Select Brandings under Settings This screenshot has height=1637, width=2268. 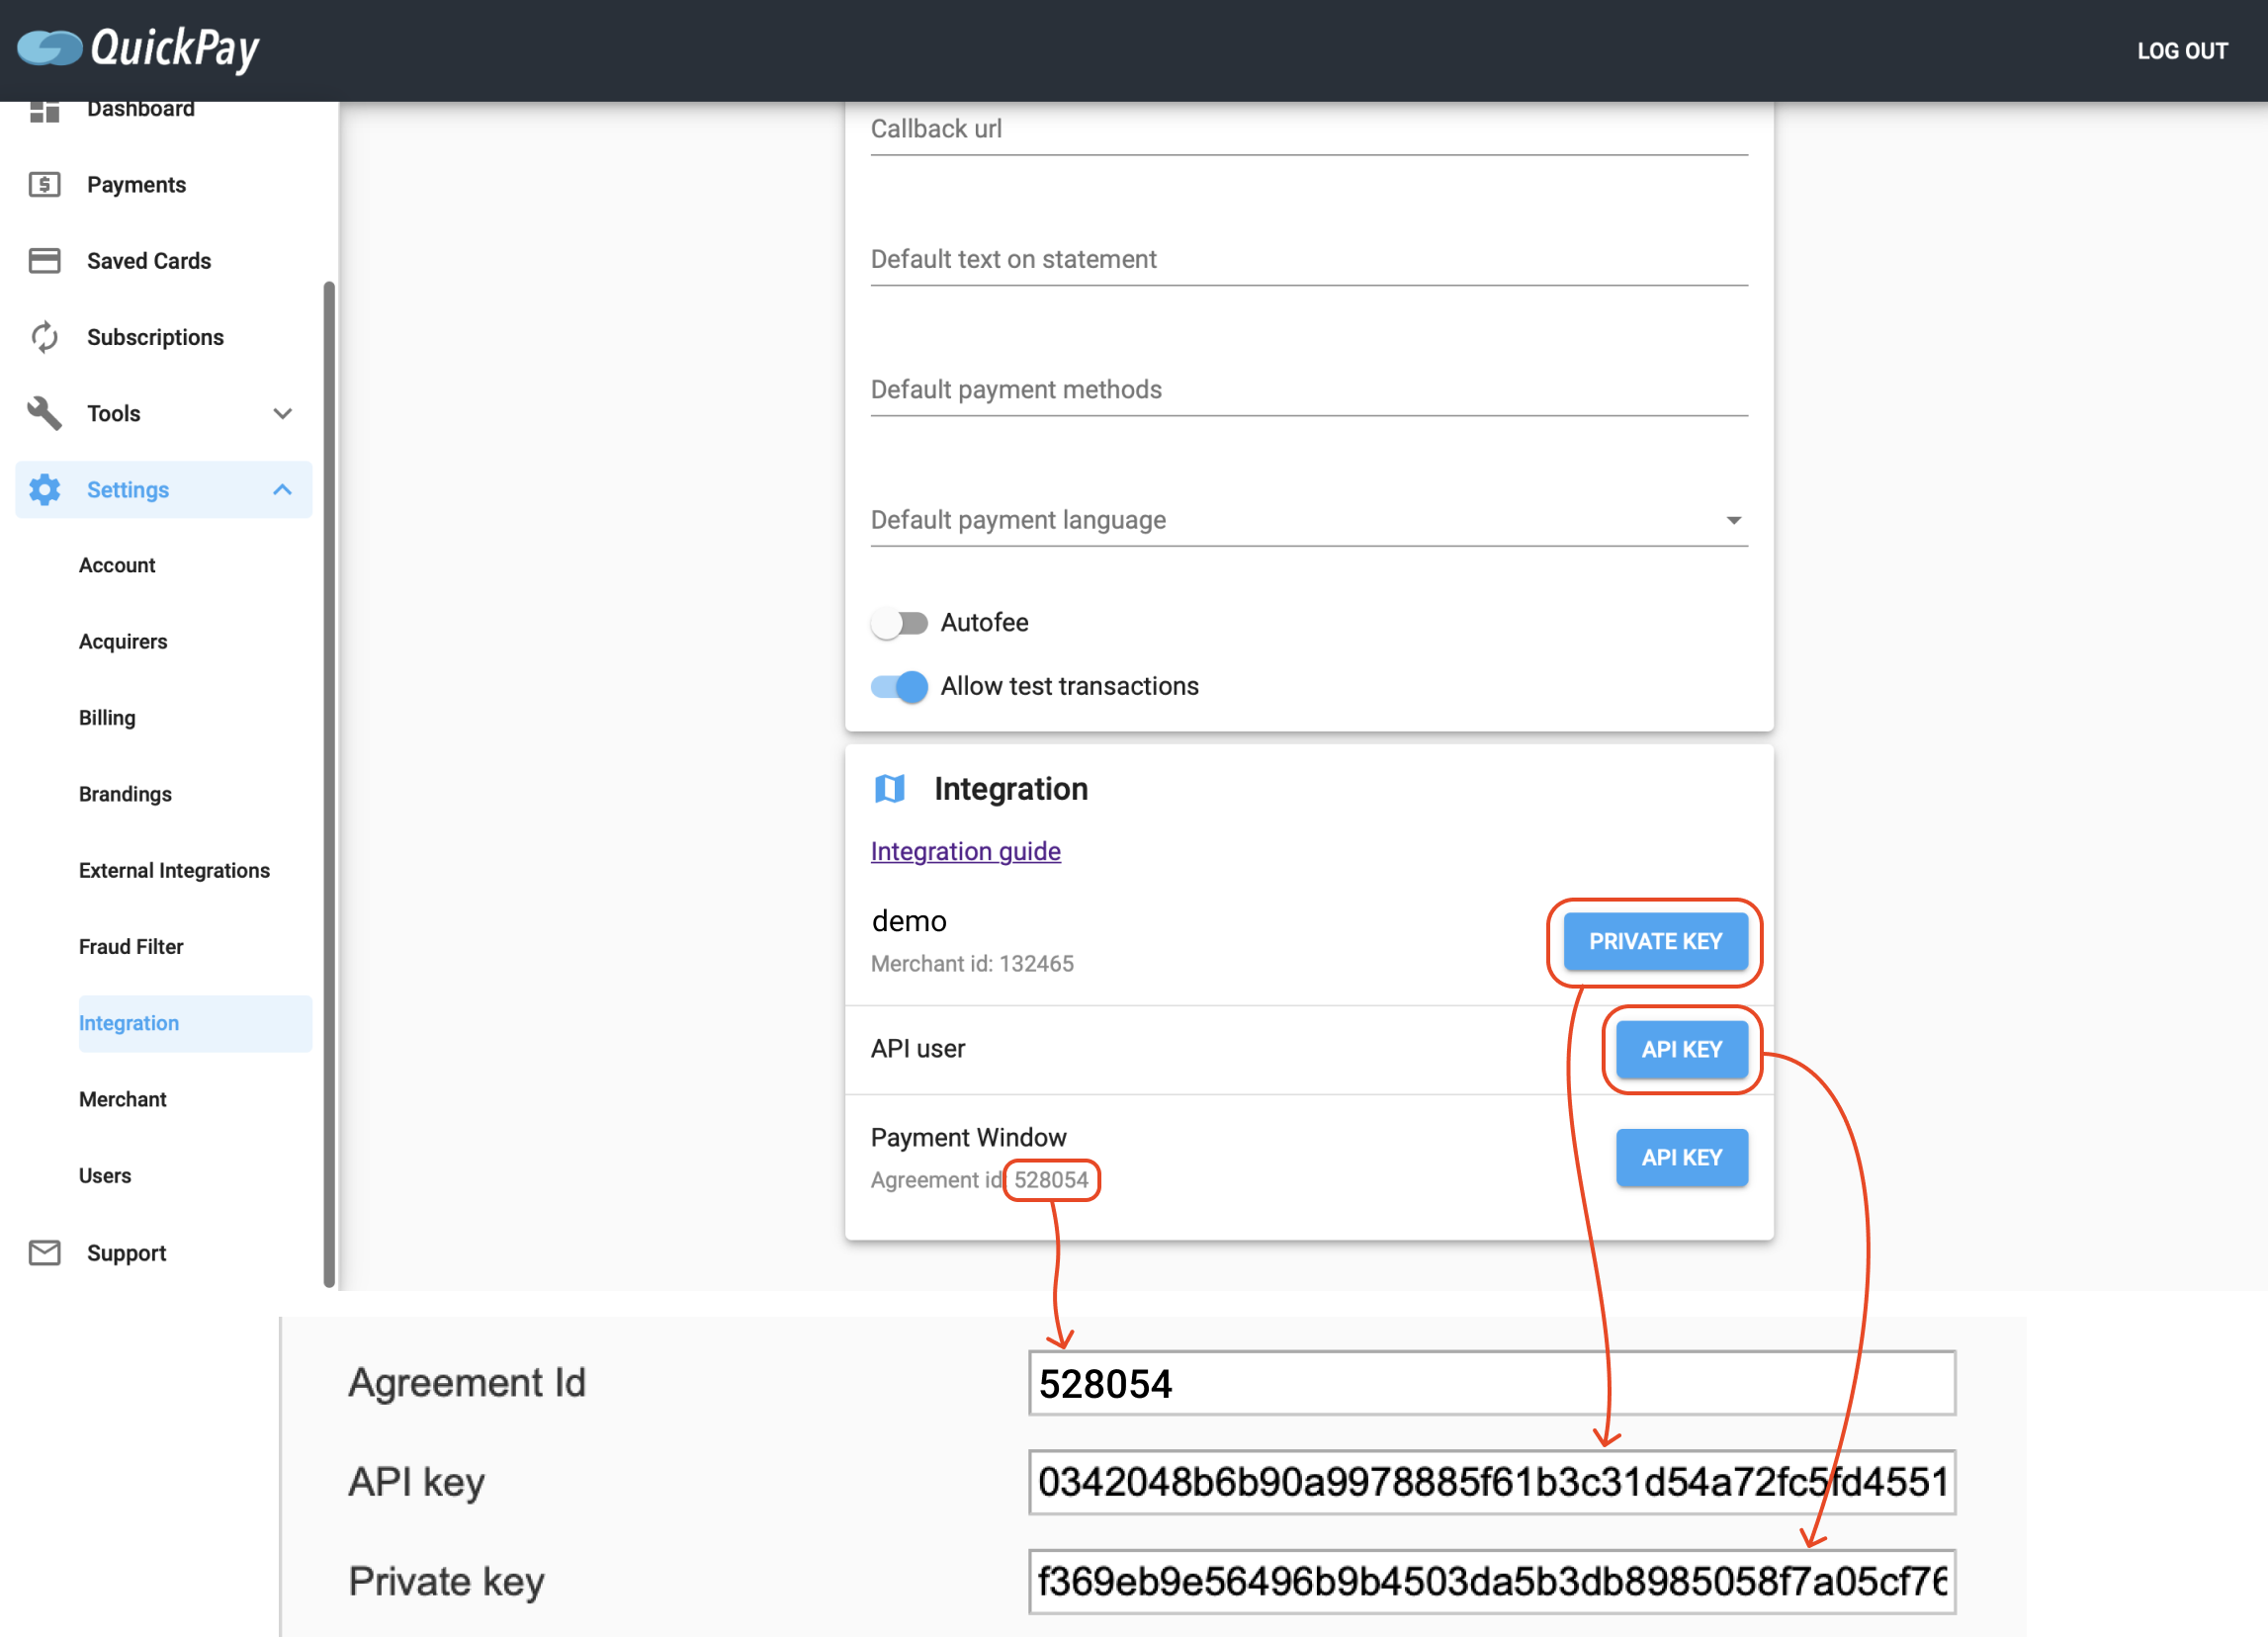coord(125,794)
